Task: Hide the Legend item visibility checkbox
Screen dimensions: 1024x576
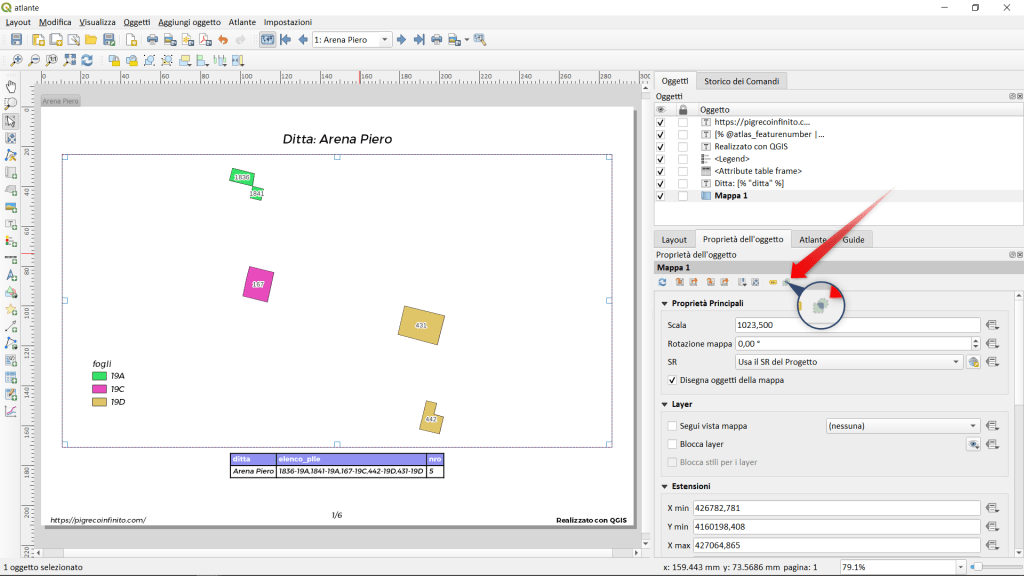Action: (x=661, y=159)
